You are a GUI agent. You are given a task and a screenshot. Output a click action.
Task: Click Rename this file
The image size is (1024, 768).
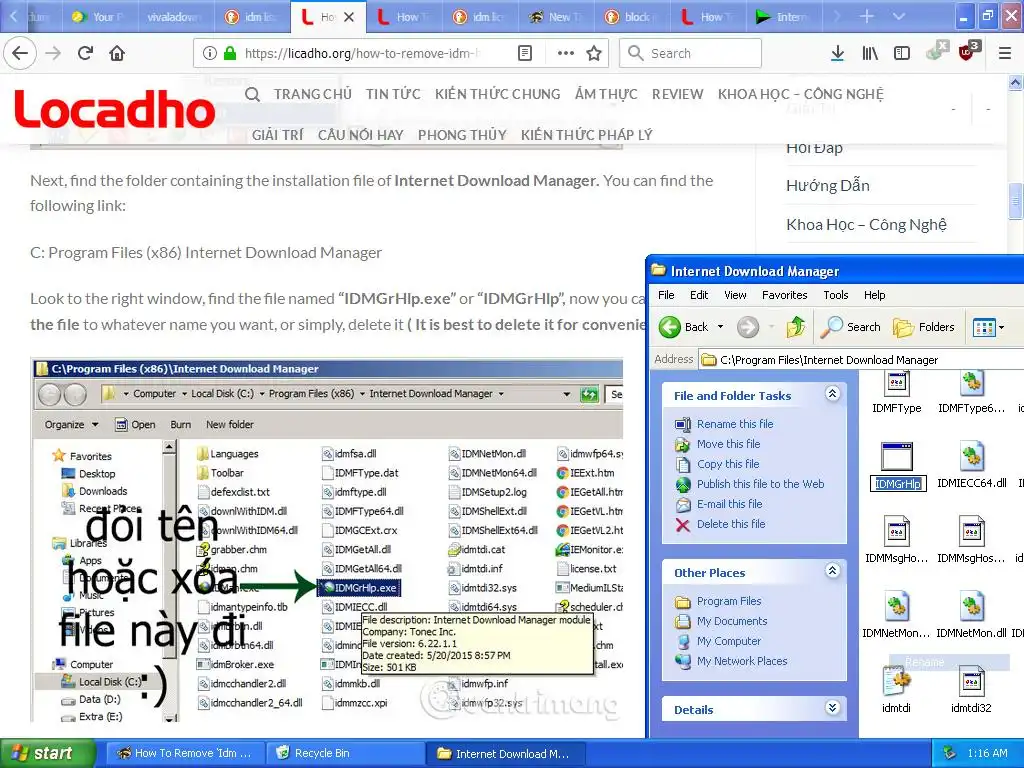[x=735, y=424]
